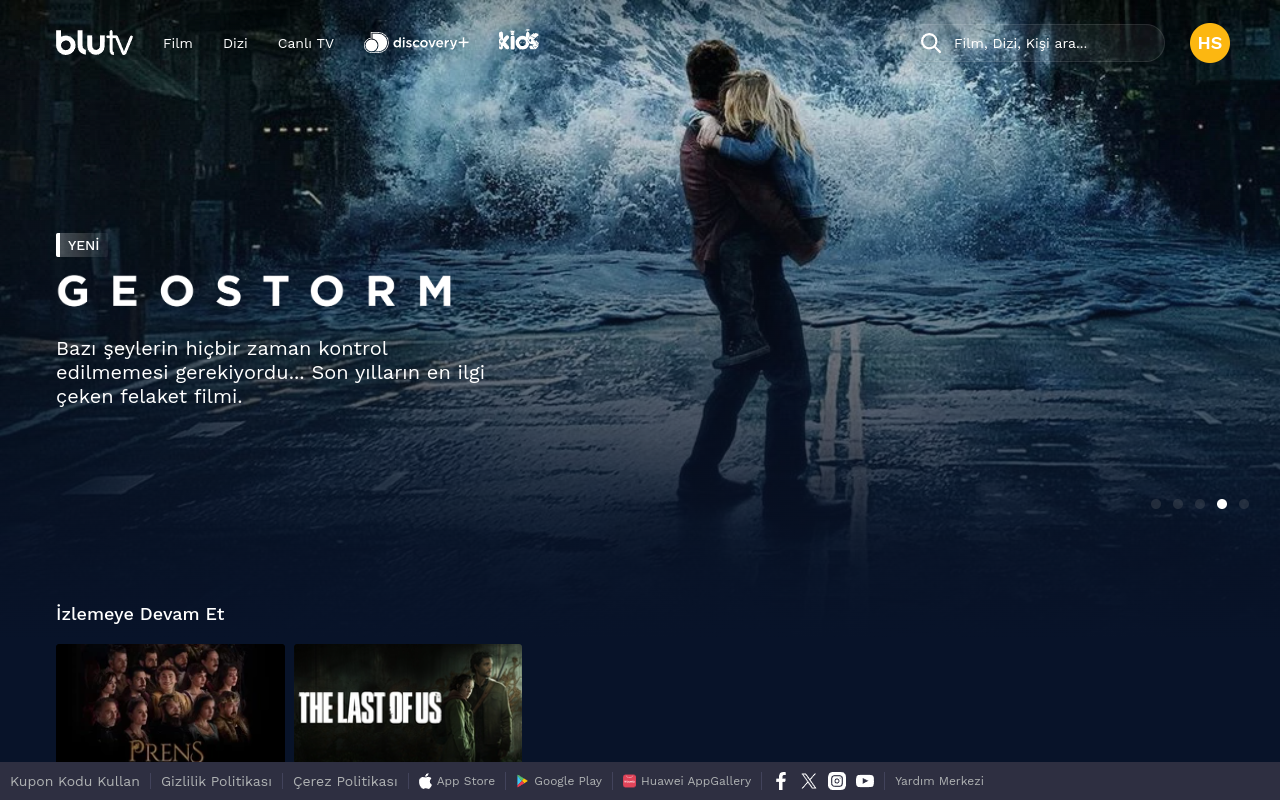Click the YENİ badge

(82, 245)
